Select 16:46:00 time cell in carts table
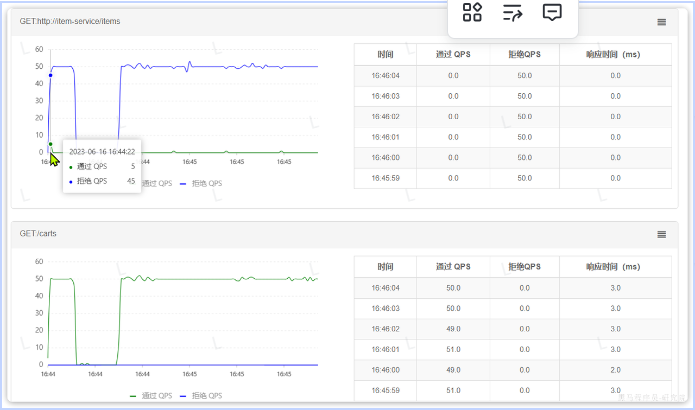The width and height of the screenshot is (695, 410). point(385,370)
